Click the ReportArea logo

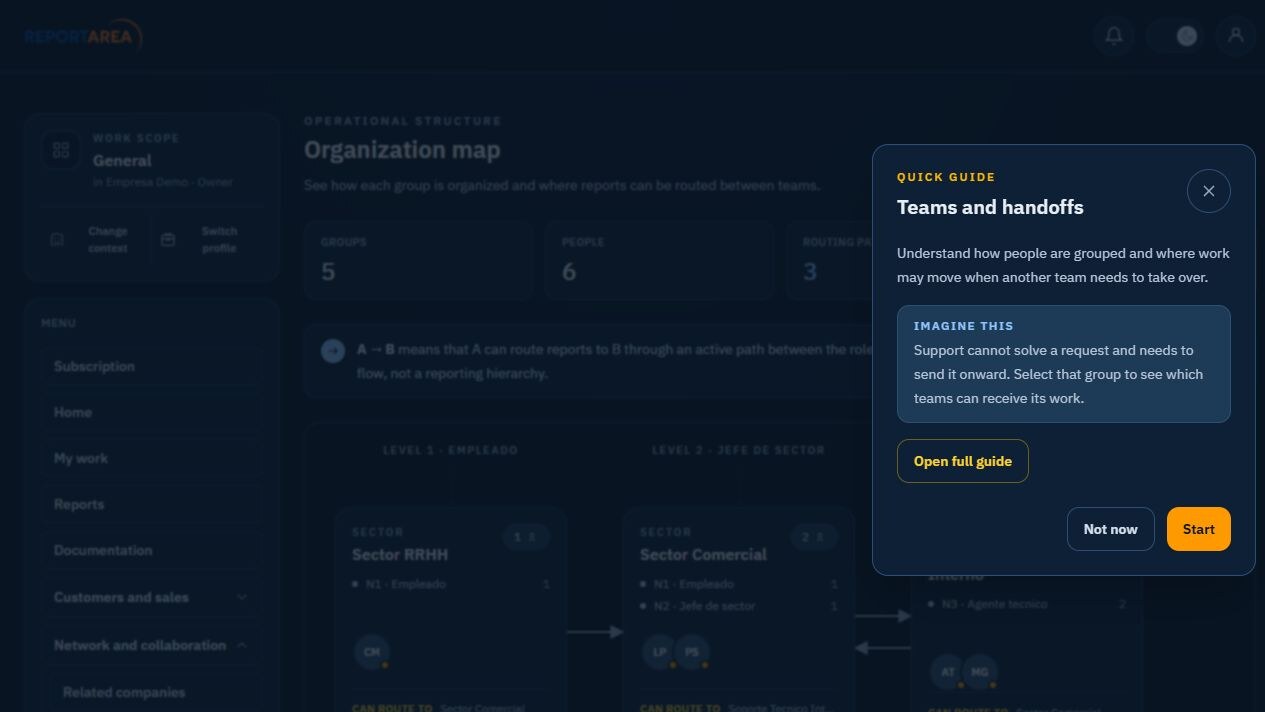click(83, 37)
